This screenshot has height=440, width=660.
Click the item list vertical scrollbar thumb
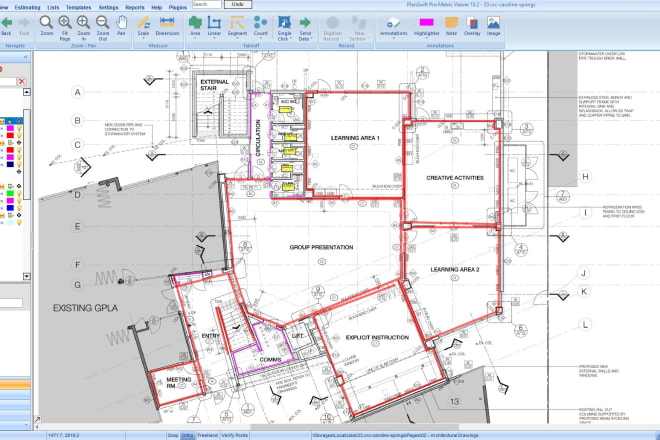click(27, 154)
